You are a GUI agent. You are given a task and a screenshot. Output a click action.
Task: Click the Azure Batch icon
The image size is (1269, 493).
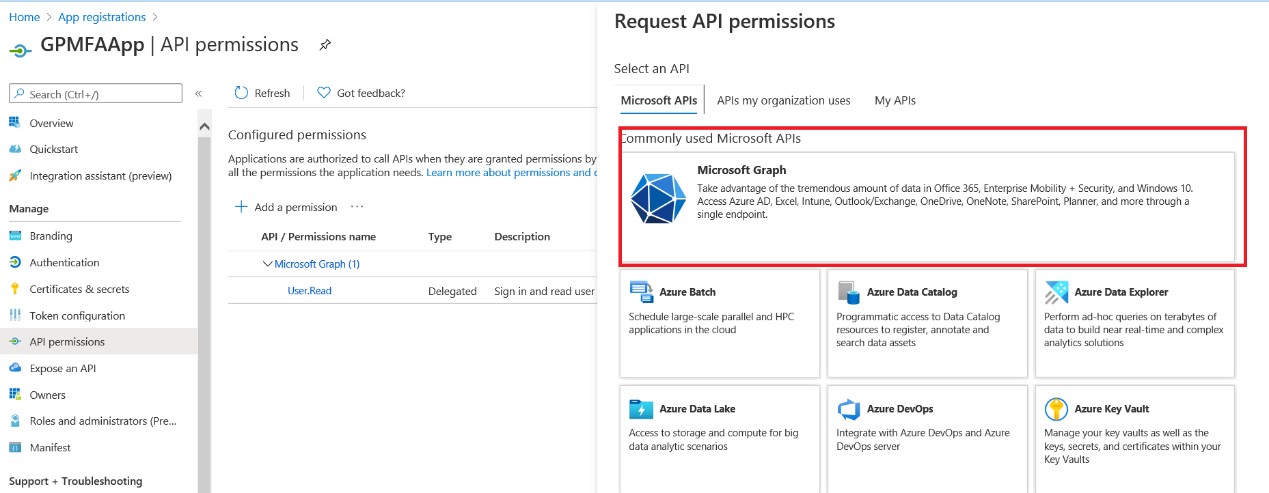point(641,292)
